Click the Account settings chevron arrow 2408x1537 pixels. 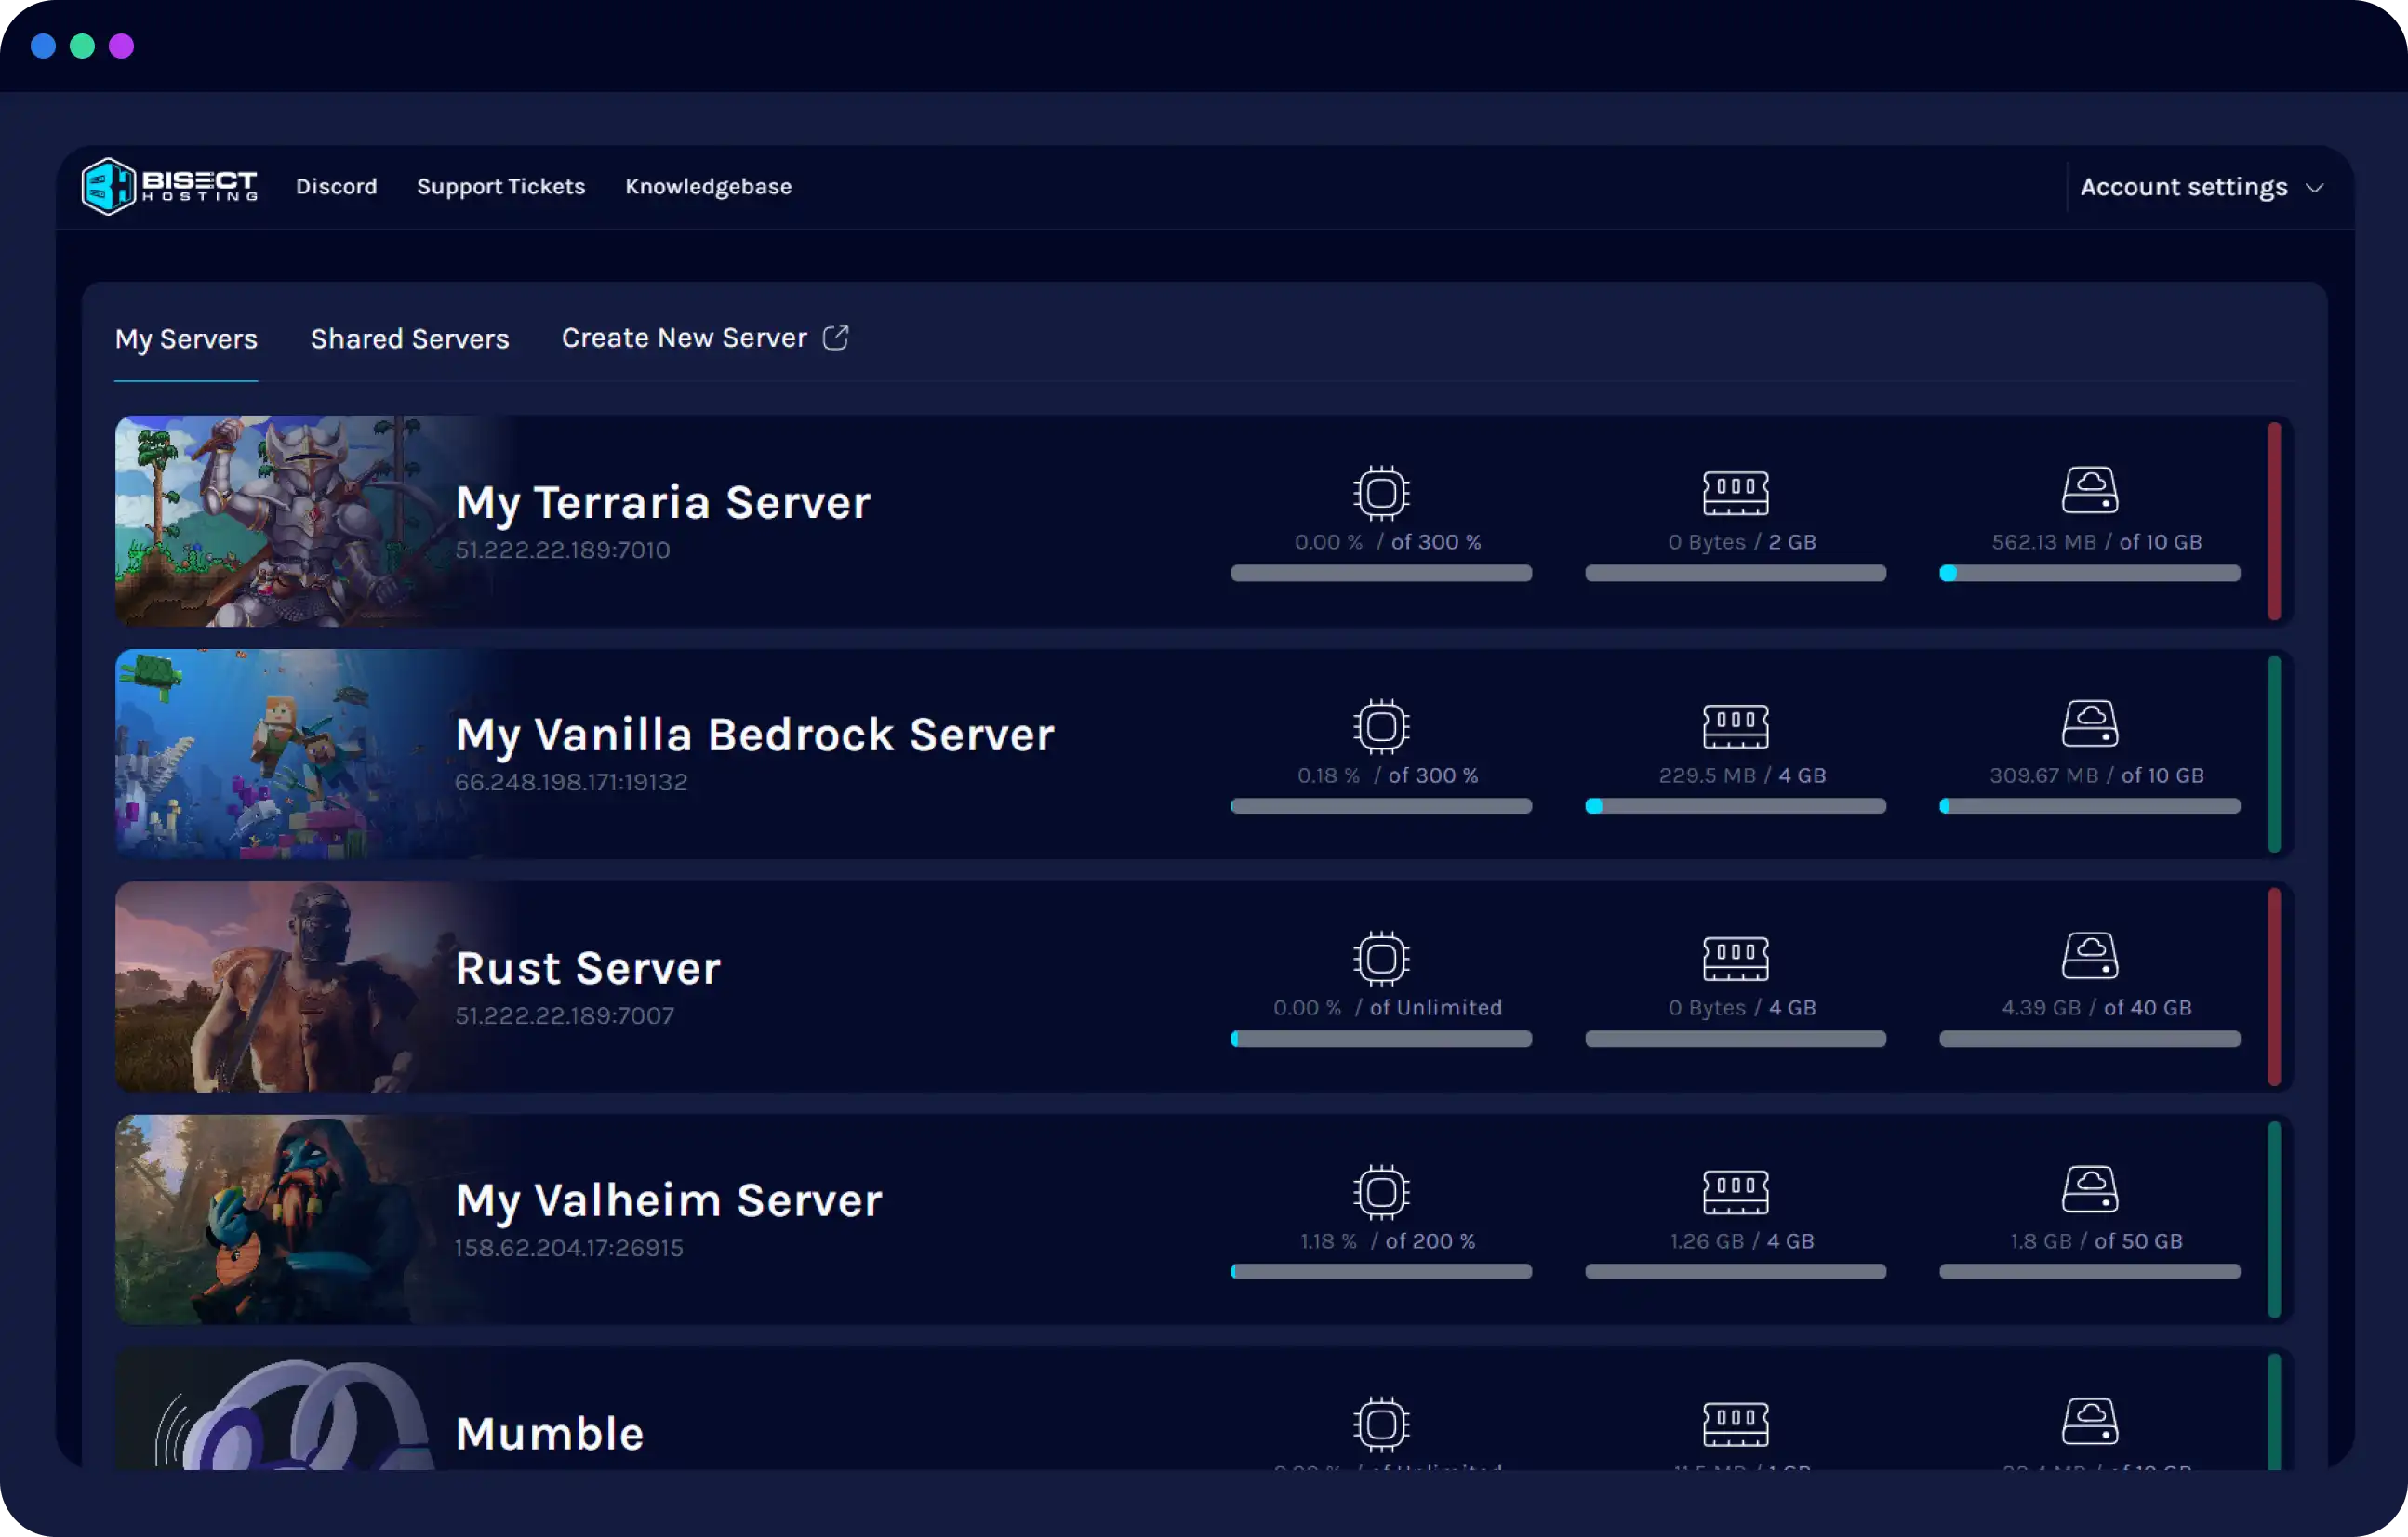point(2314,188)
